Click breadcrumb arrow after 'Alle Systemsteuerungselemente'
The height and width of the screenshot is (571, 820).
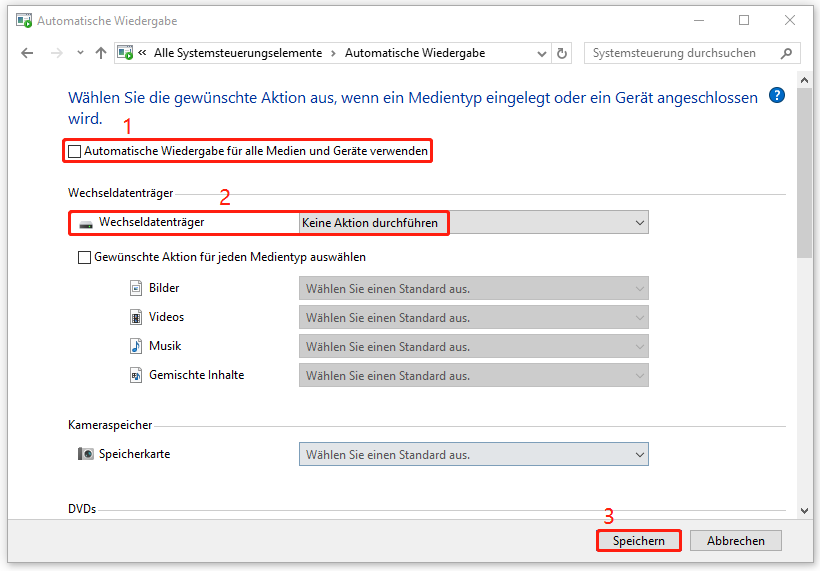coord(333,53)
